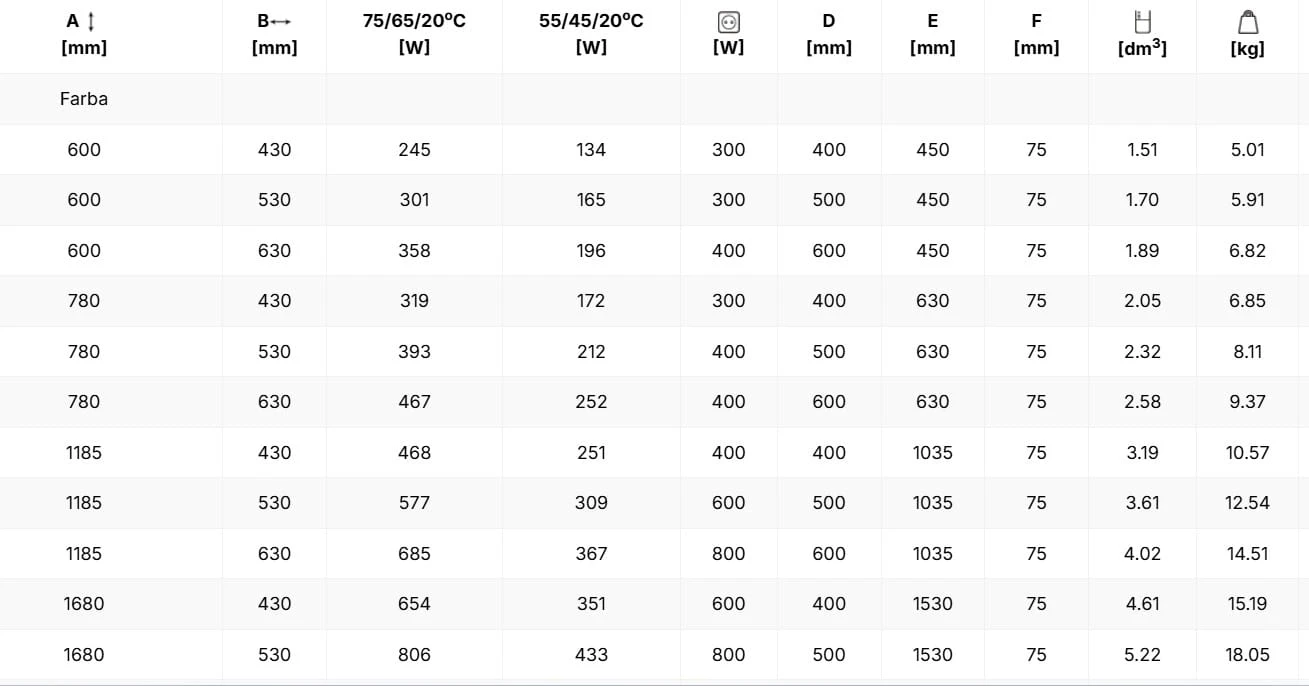Click the electric socket icon in the header
The width and height of the screenshot is (1309, 686).
tap(729, 21)
